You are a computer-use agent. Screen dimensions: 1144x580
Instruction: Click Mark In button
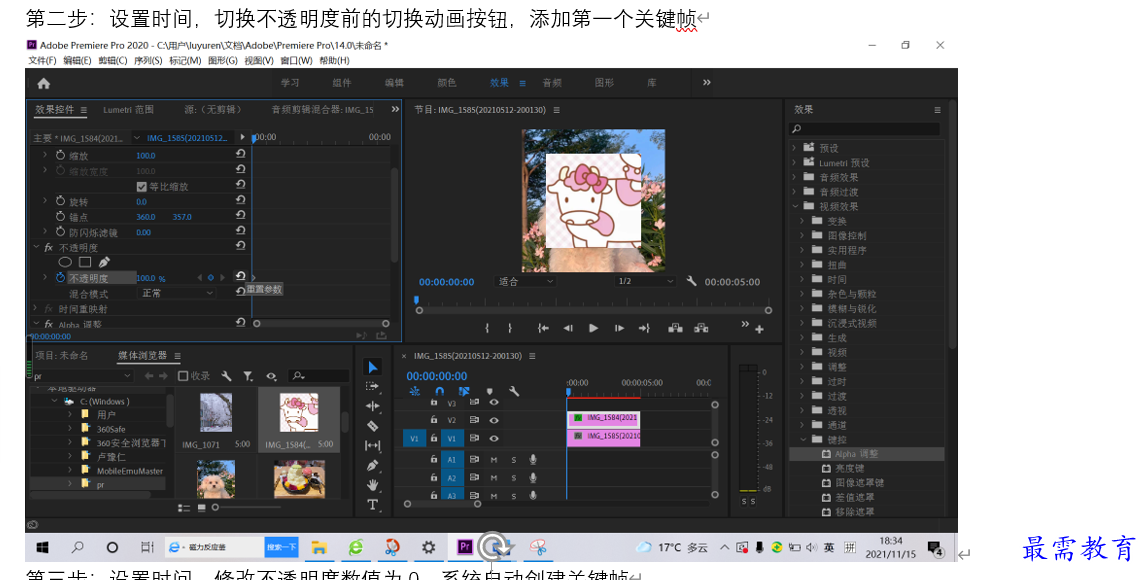(487, 328)
